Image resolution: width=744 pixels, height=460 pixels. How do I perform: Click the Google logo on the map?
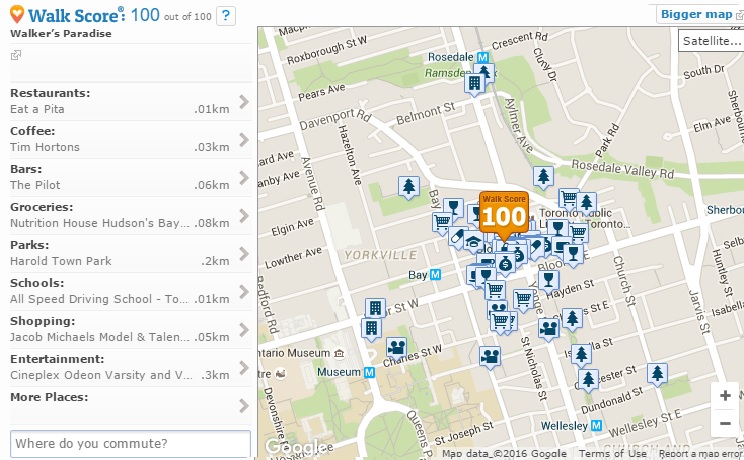(x=296, y=447)
